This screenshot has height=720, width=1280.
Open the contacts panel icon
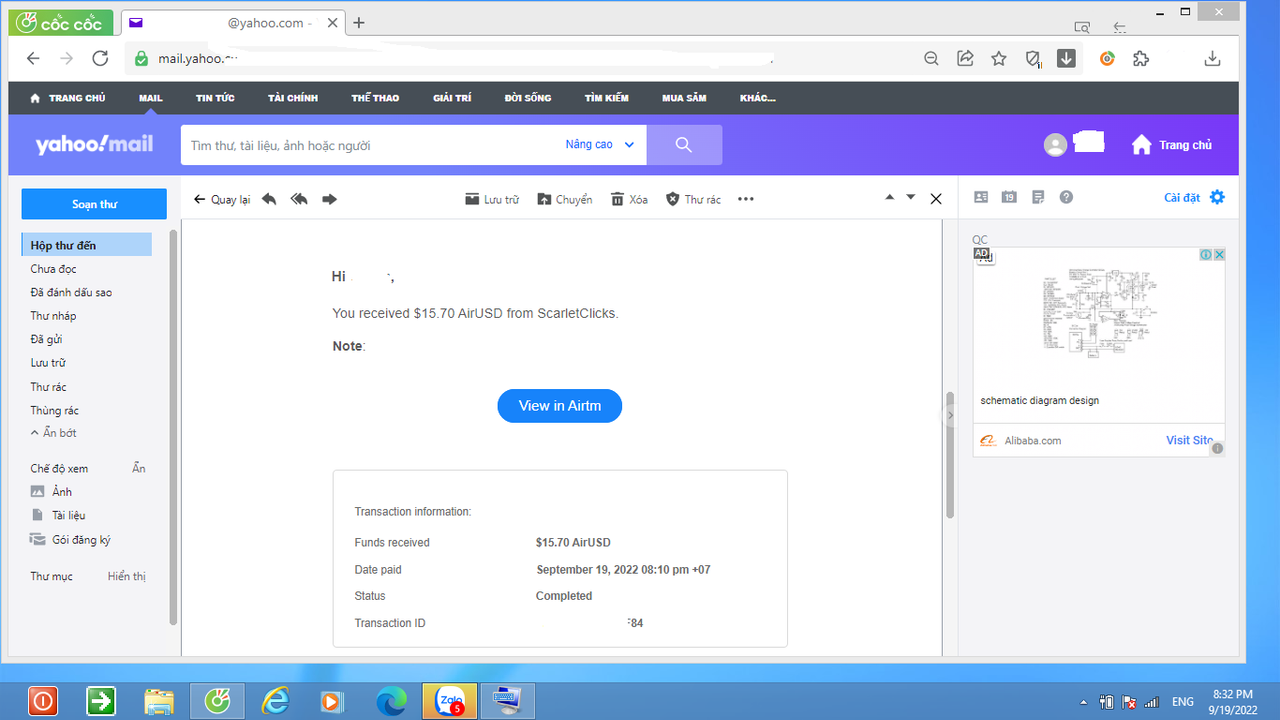point(981,197)
